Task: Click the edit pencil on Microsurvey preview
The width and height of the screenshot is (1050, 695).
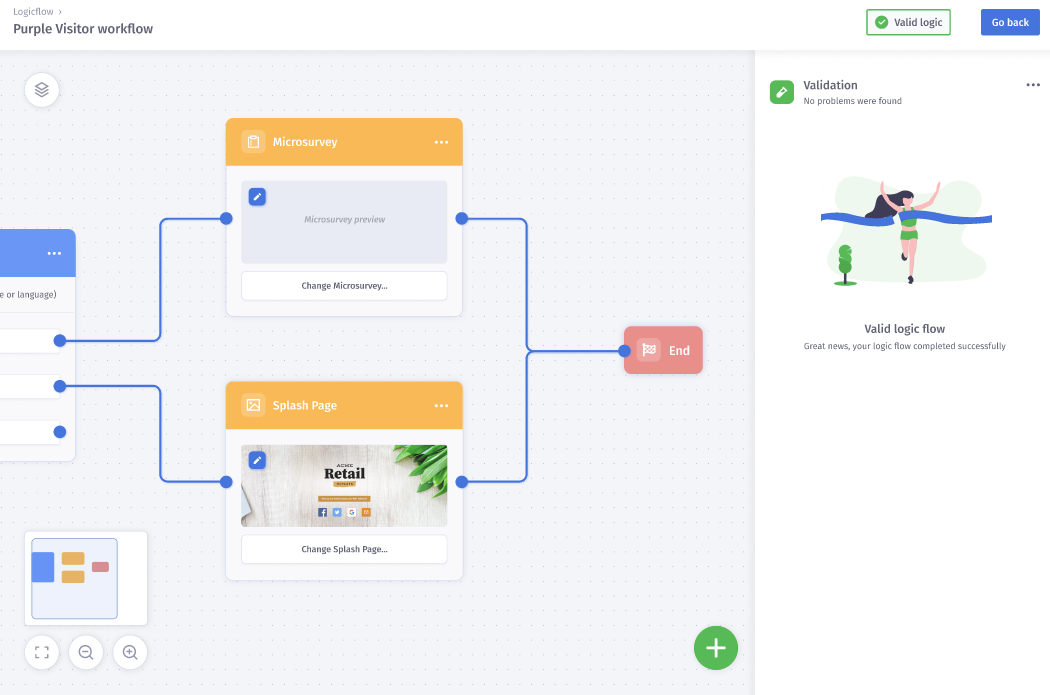Action: click(x=257, y=196)
